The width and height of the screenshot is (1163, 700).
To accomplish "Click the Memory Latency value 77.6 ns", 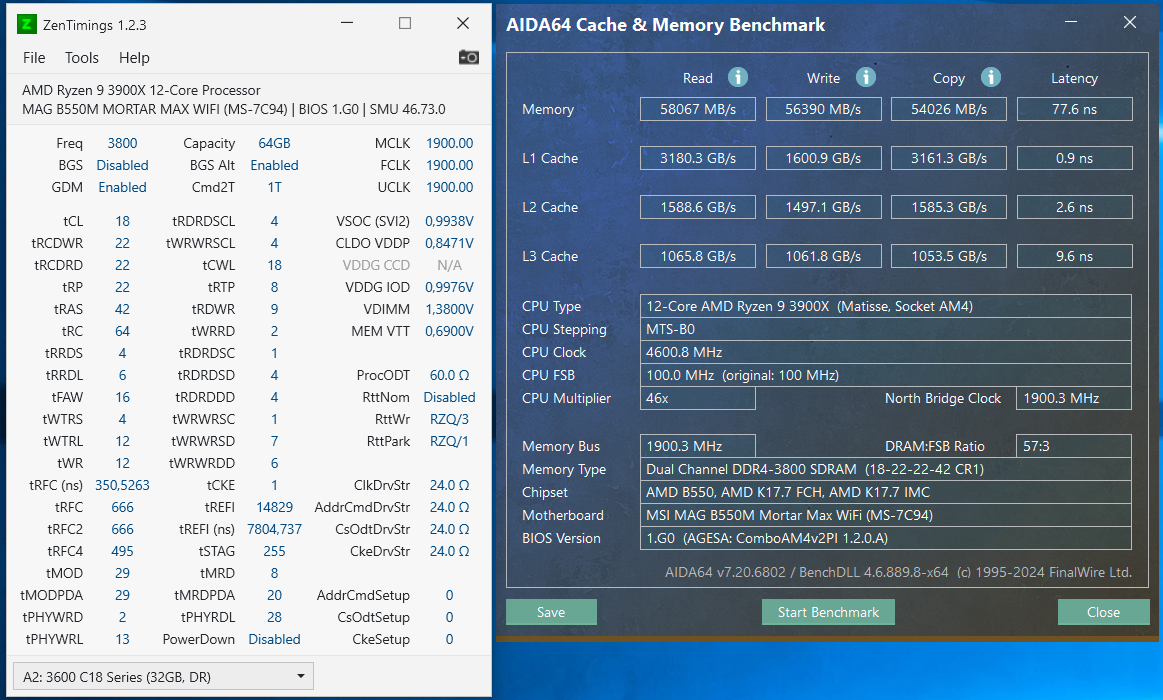I will (1075, 109).
